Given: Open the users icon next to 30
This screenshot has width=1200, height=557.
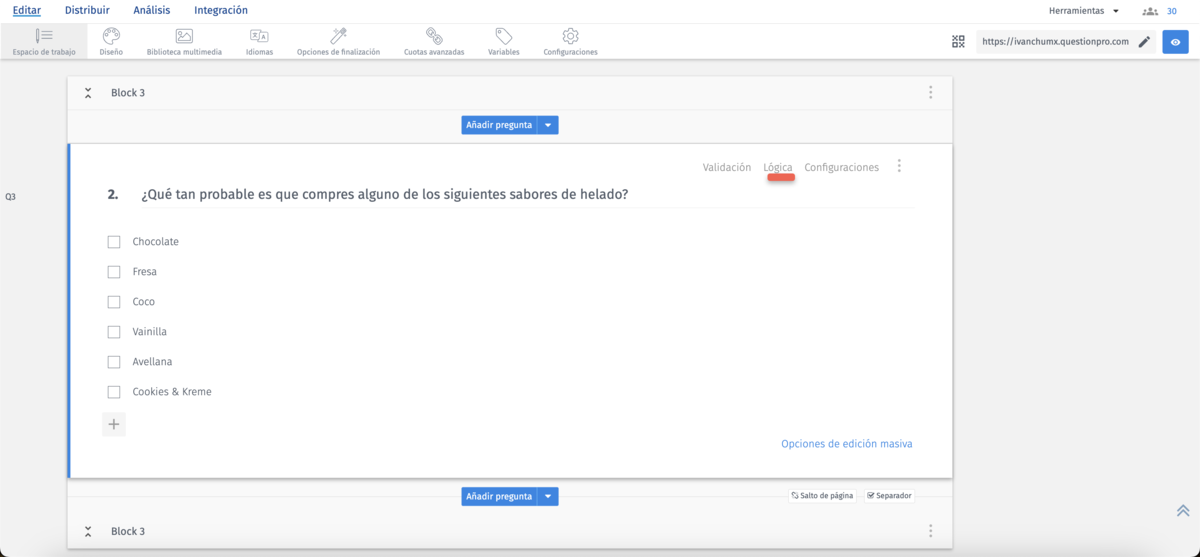Looking at the screenshot, I should coord(1150,11).
